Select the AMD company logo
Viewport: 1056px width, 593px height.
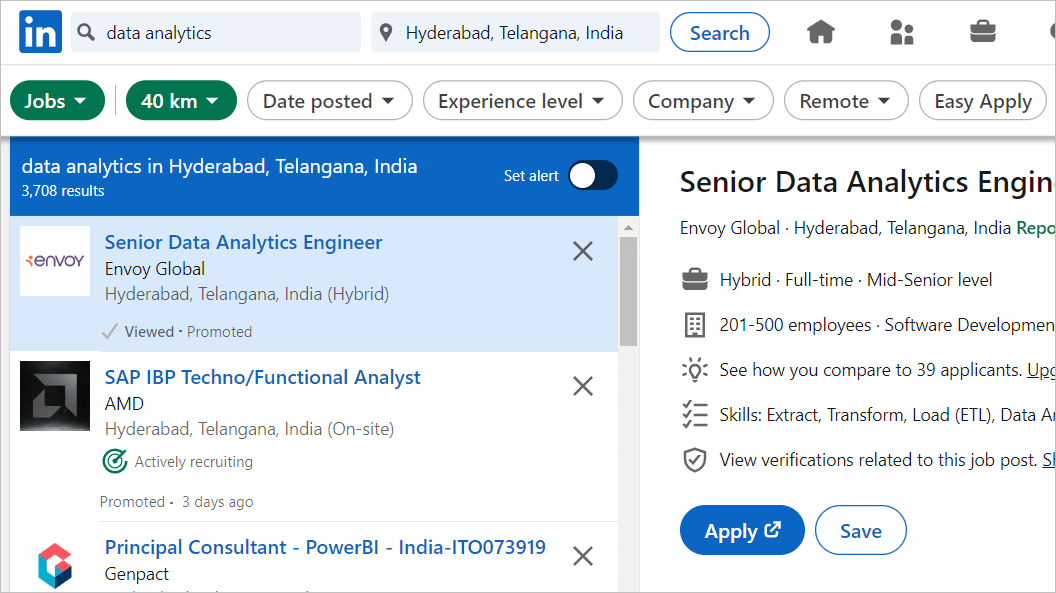(55, 396)
